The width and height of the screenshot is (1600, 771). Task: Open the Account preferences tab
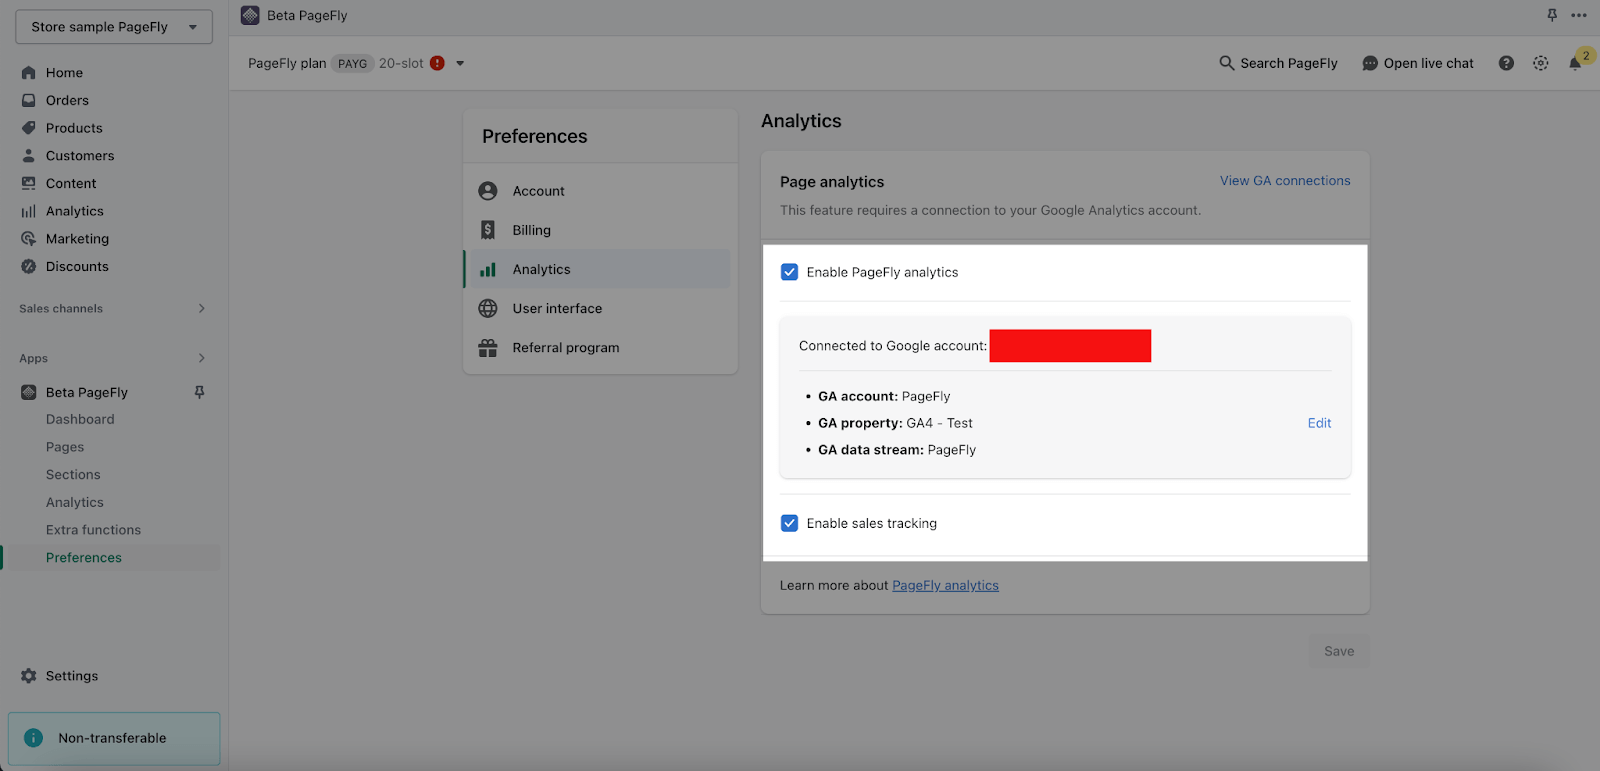597,191
